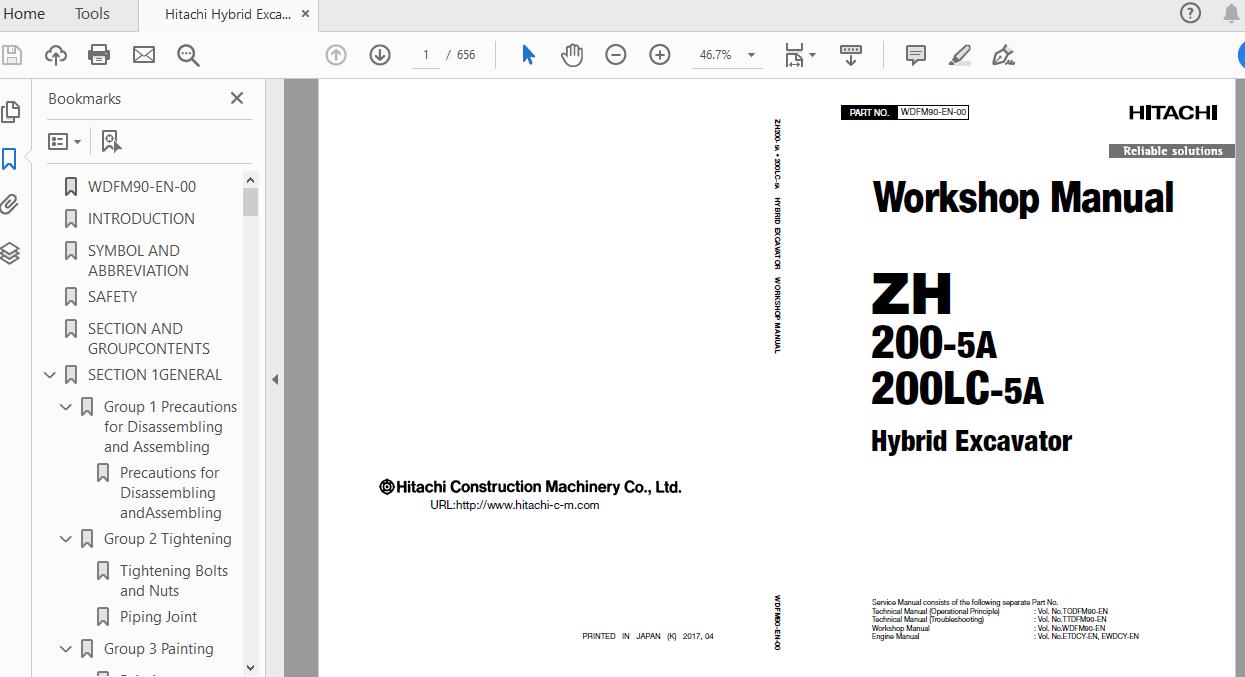Click the Print file icon
1245x677 pixels.
[x=99, y=55]
